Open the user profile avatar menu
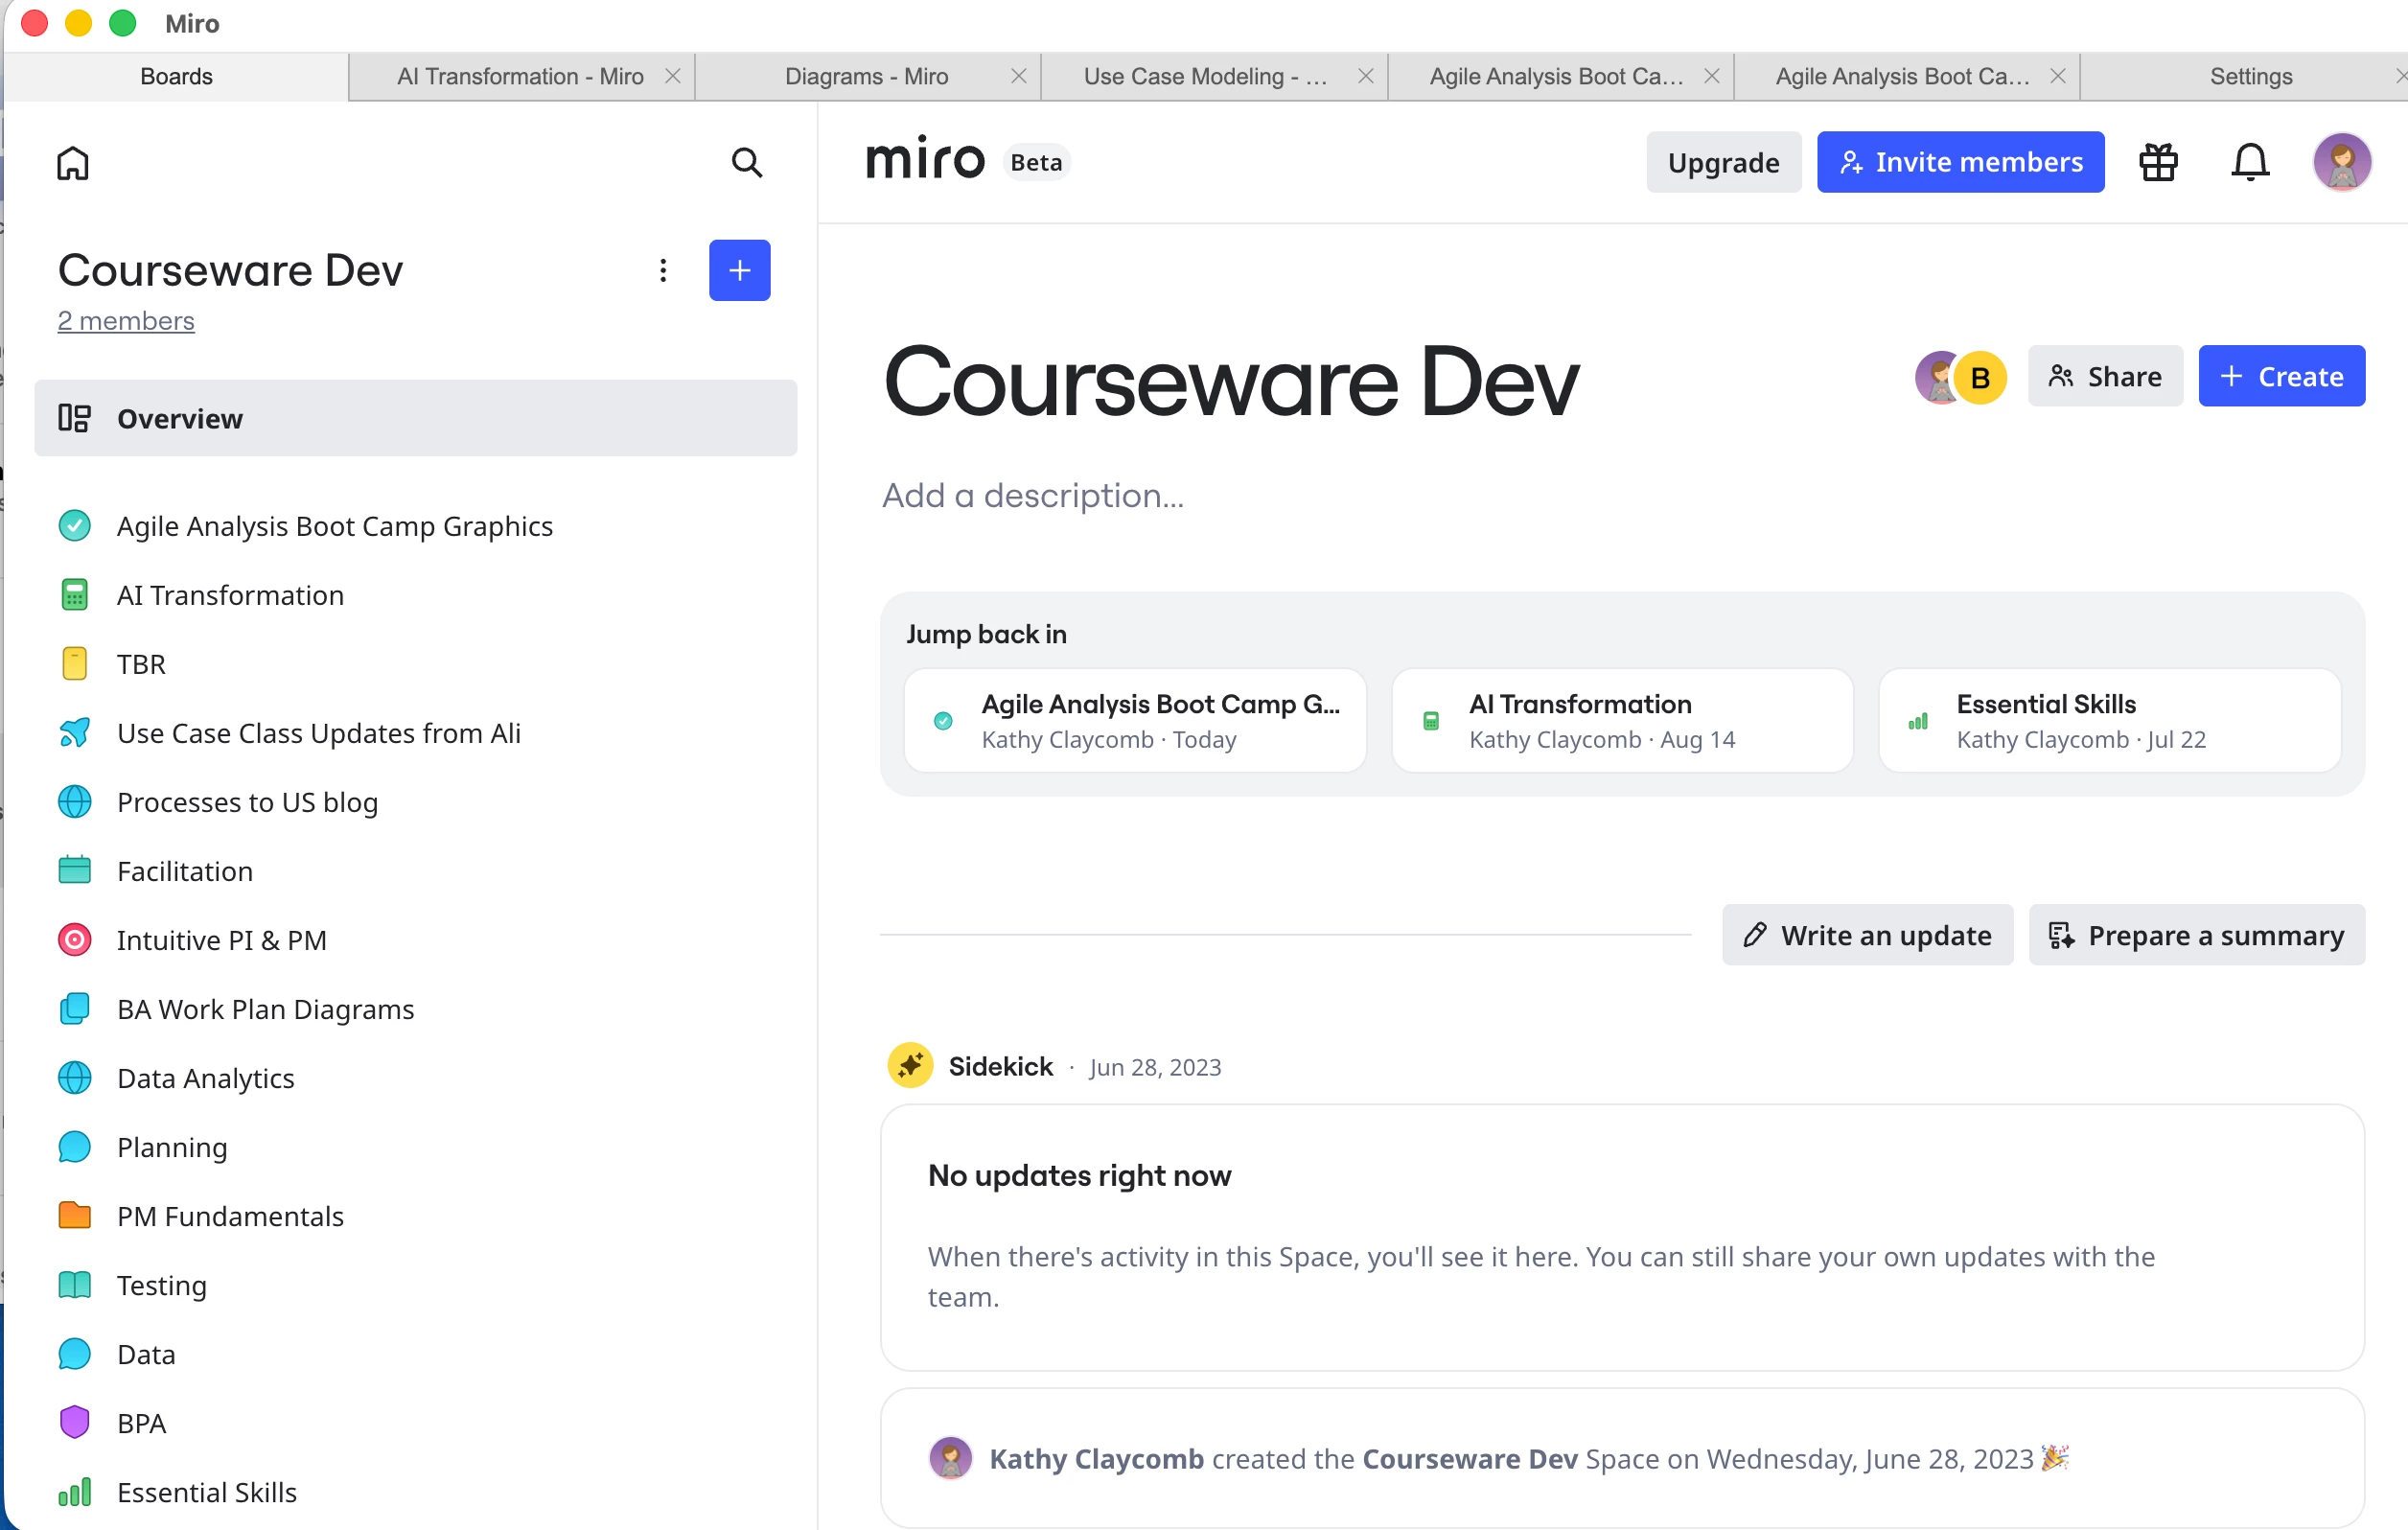This screenshot has height=1530, width=2408. coord(2342,162)
